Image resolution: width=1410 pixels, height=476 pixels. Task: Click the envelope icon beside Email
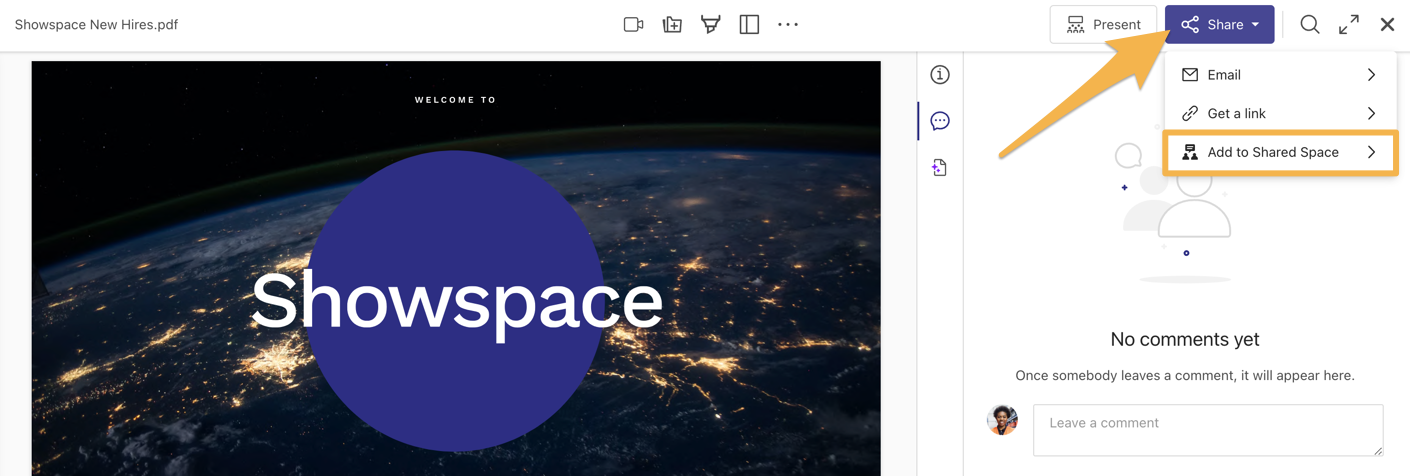pyautogui.click(x=1190, y=75)
